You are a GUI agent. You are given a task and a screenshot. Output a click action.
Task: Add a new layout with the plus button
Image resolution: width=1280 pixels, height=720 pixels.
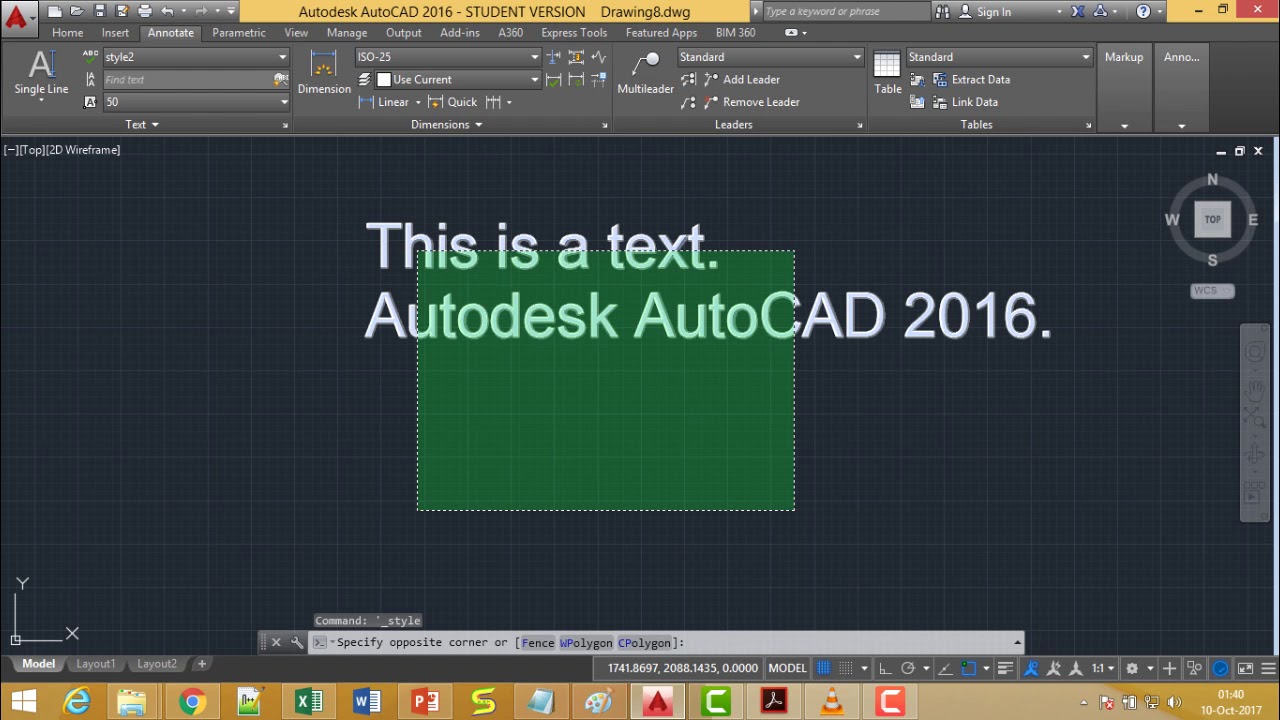click(x=201, y=664)
